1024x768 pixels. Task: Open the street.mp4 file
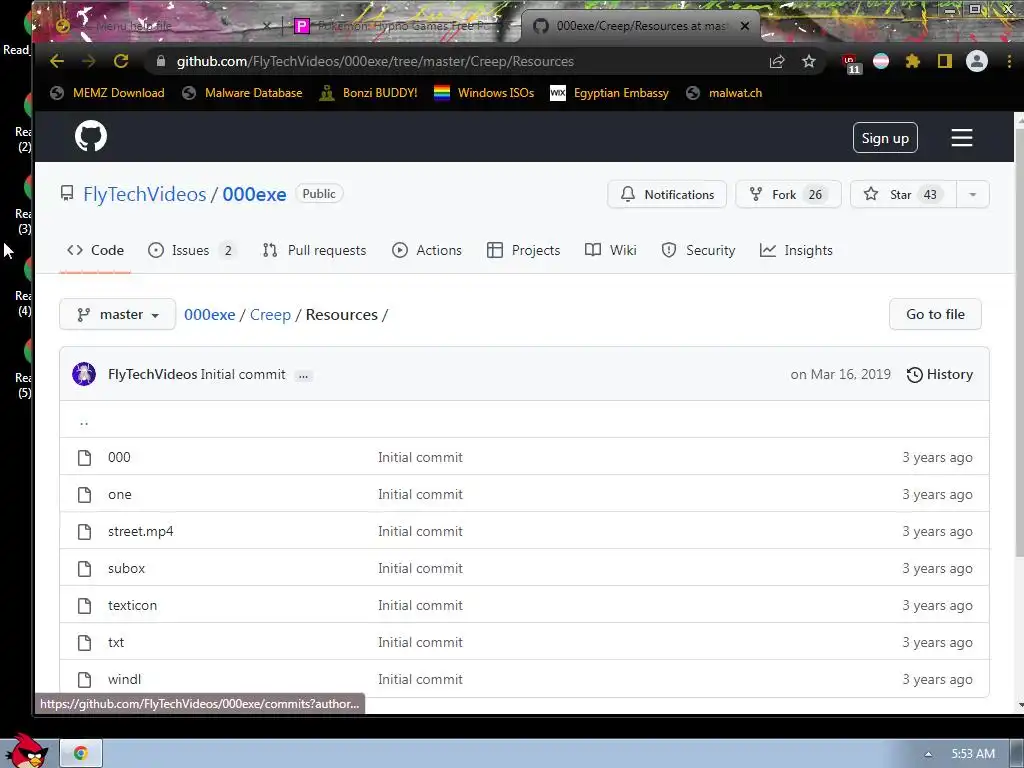(x=140, y=532)
